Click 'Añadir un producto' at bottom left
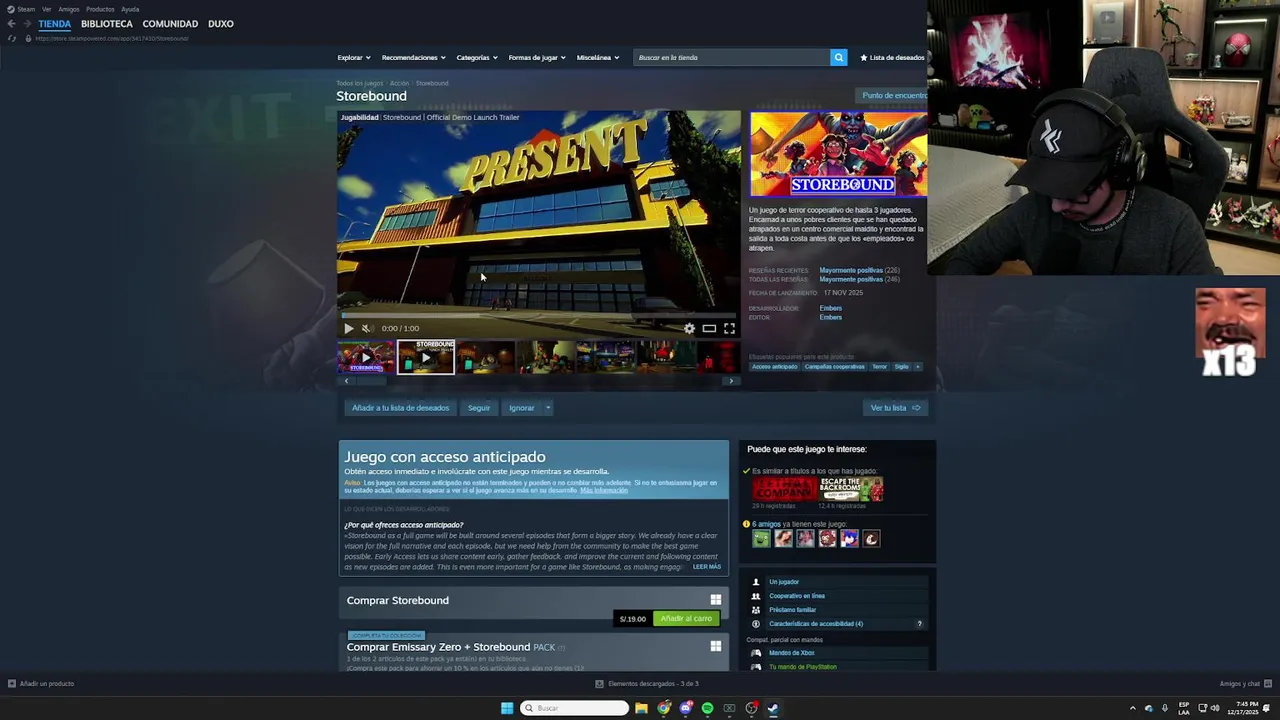Image resolution: width=1280 pixels, height=720 pixels. 41,684
